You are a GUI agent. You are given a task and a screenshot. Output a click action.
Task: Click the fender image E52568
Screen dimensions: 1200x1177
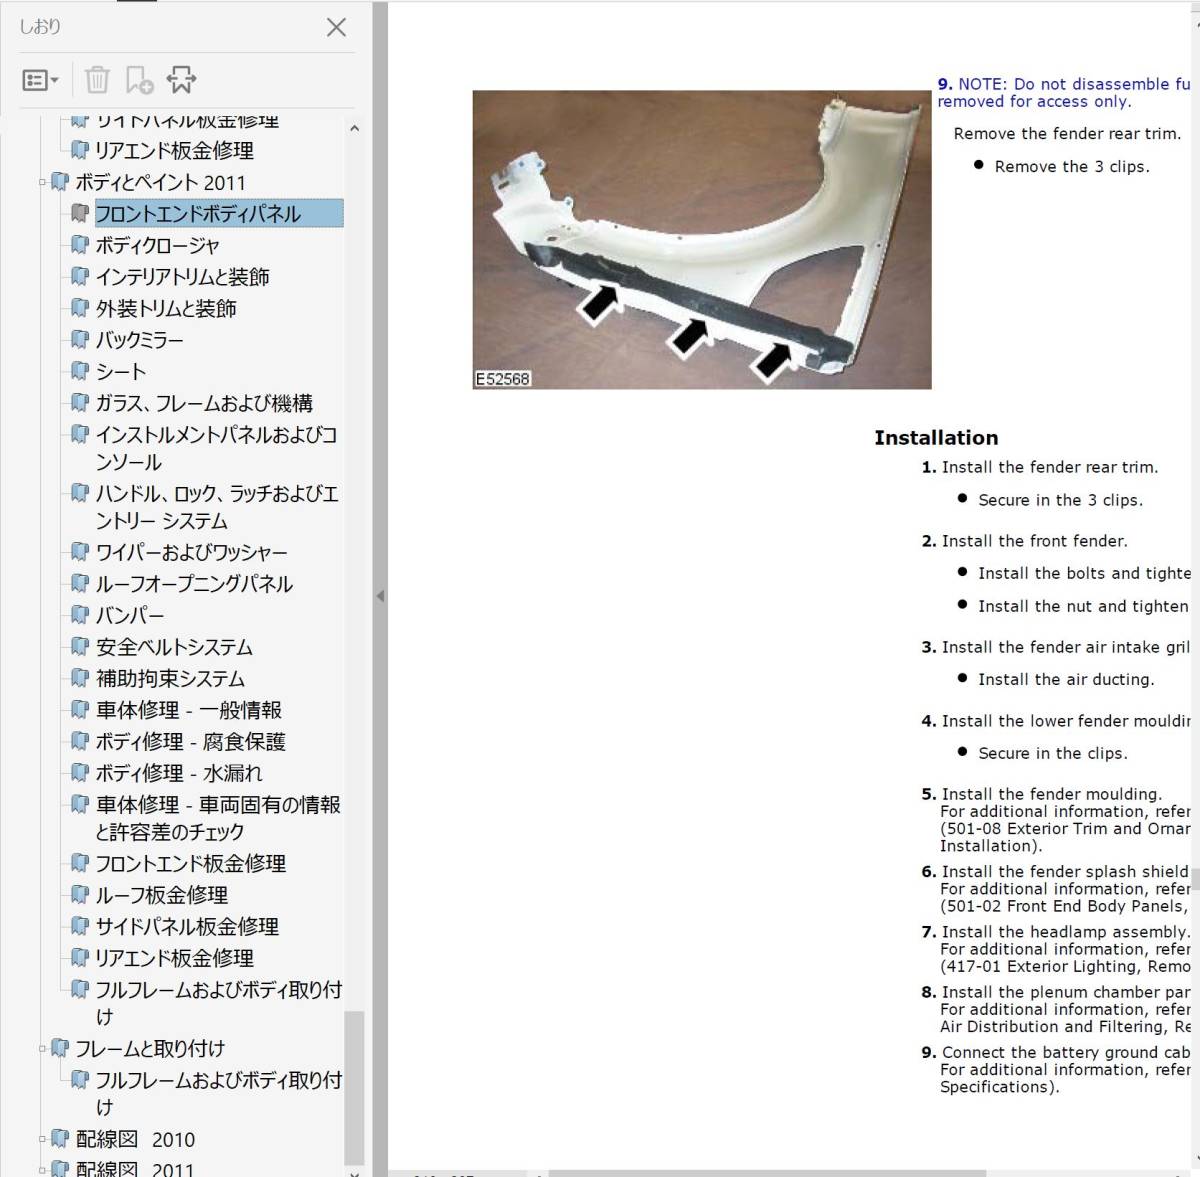(x=702, y=240)
